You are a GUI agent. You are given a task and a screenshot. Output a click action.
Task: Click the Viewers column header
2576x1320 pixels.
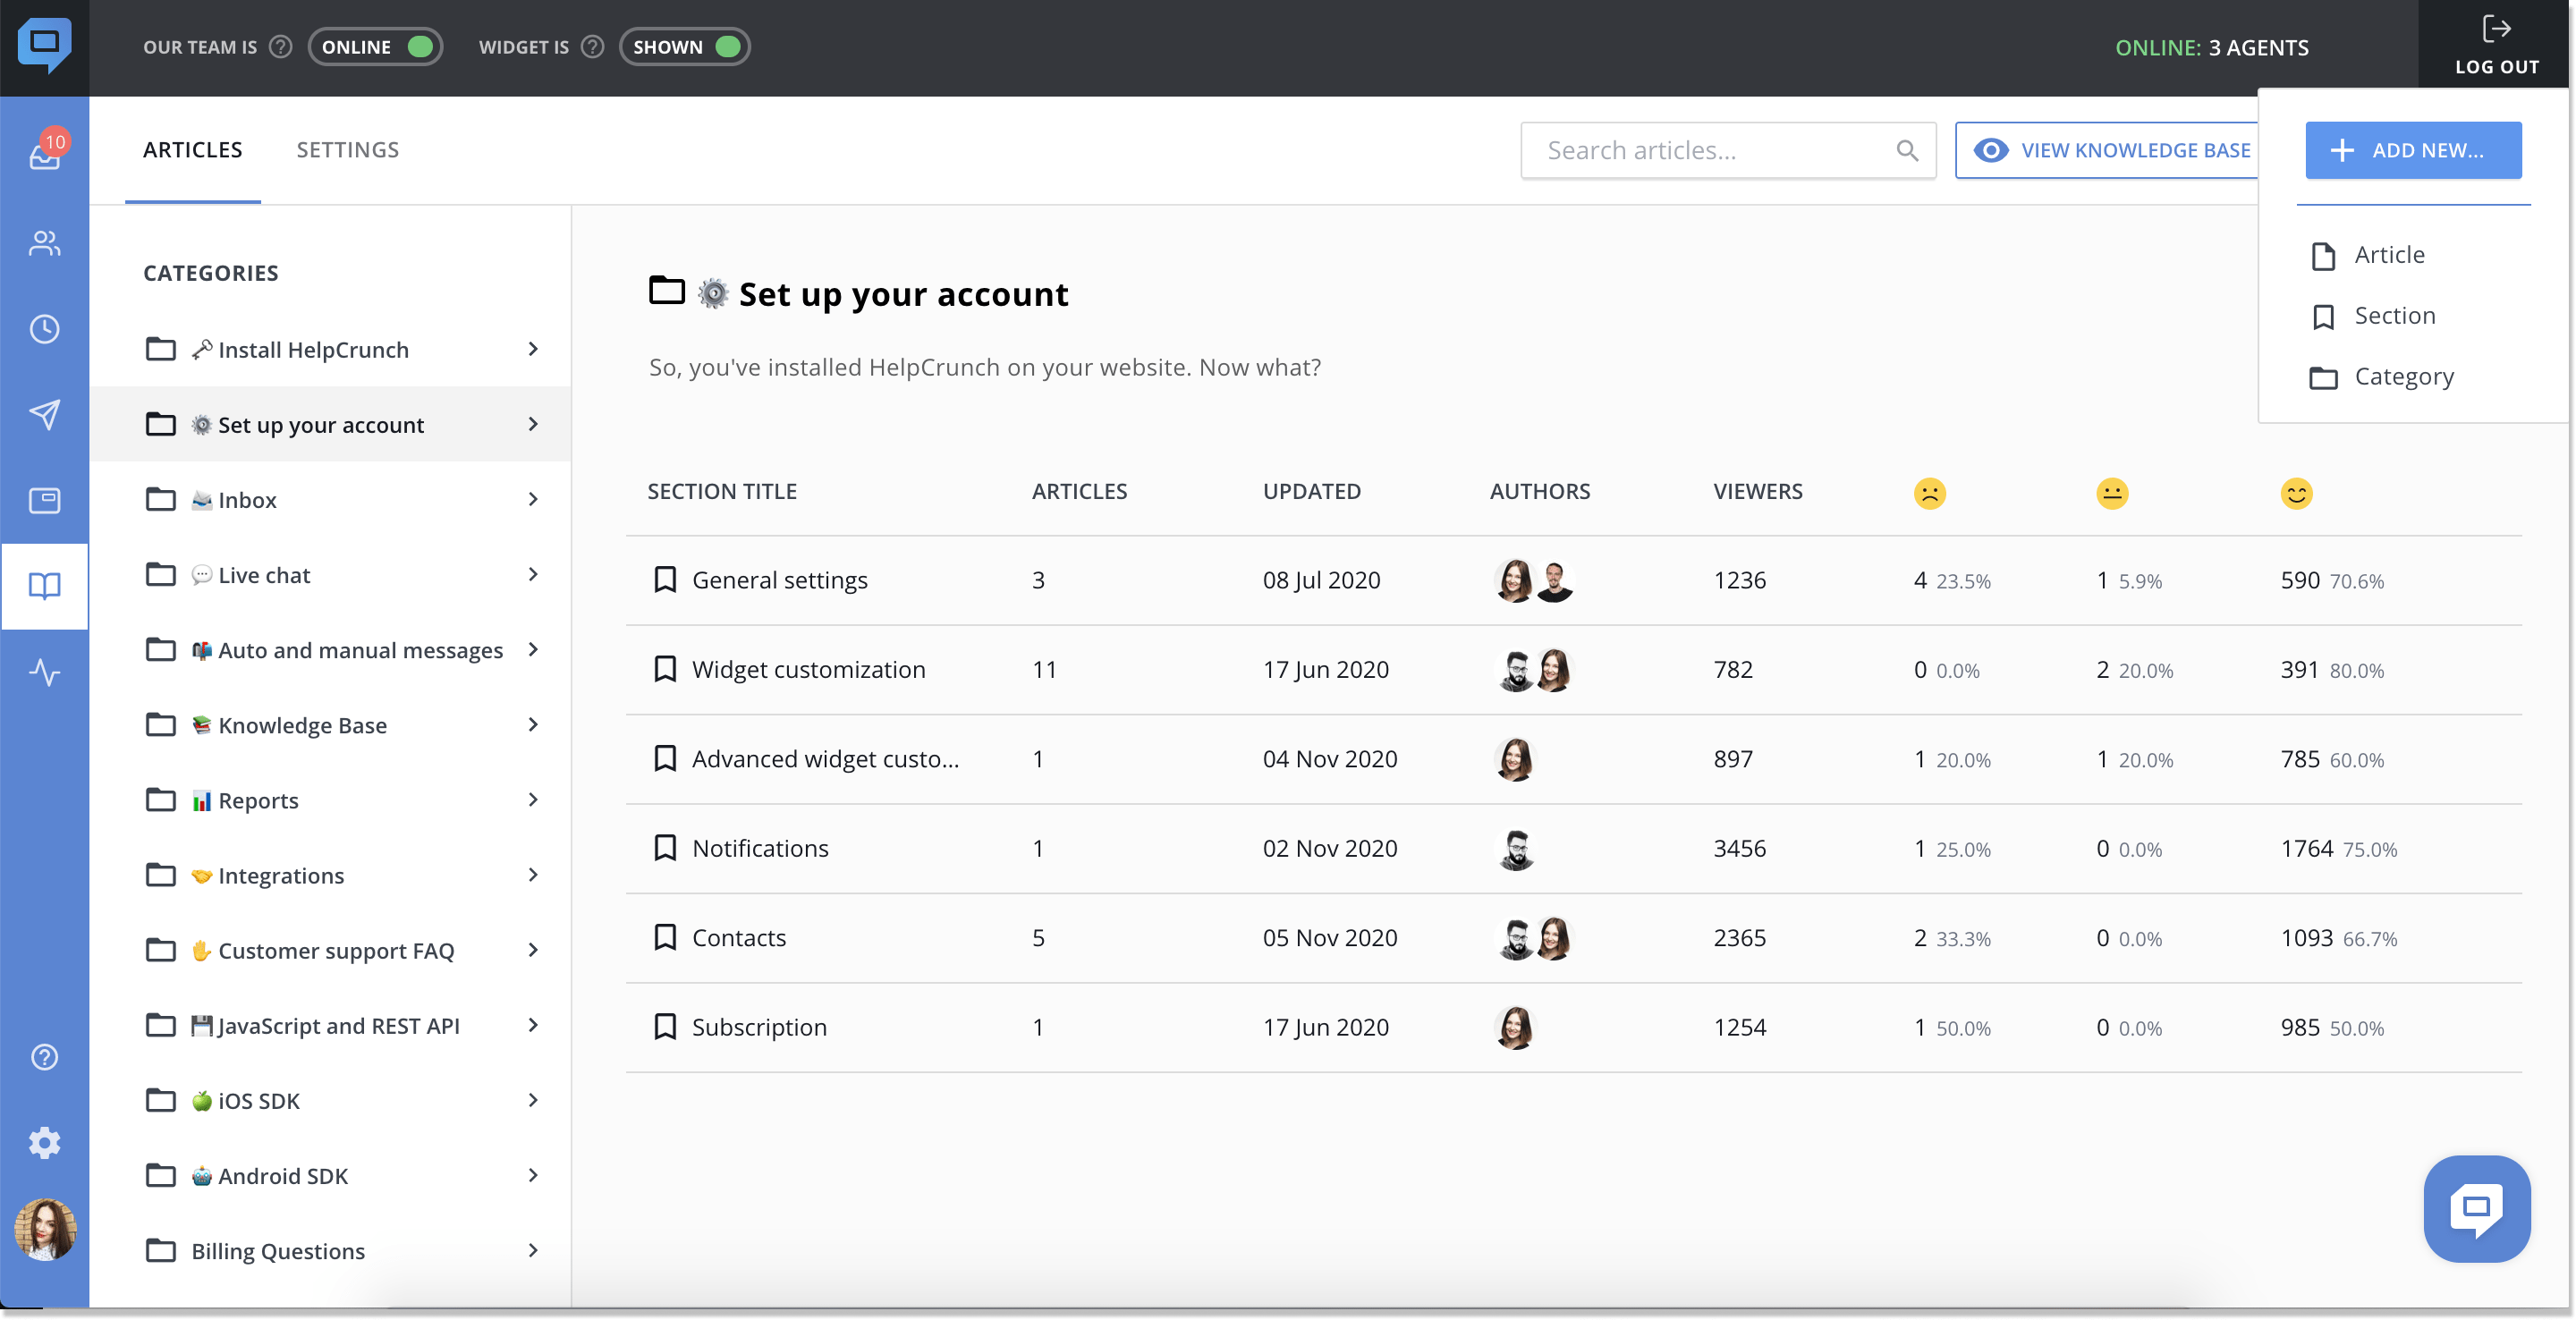[1758, 491]
